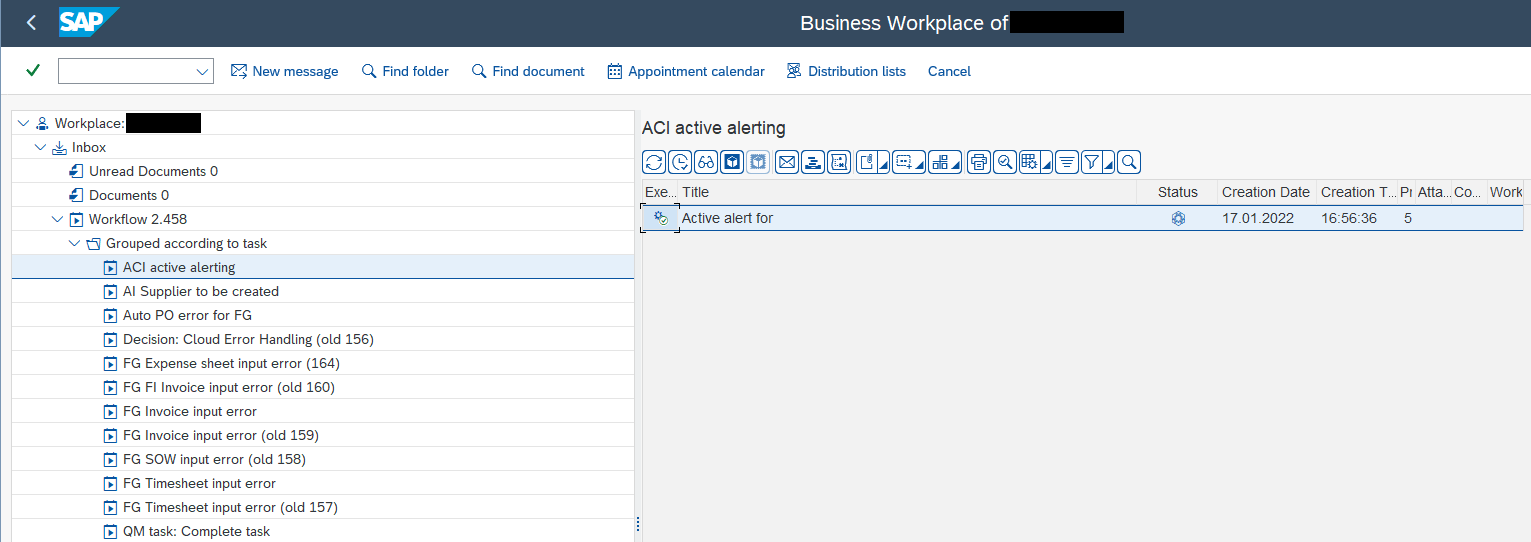Image resolution: width=1531 pixels, height=542 pixels.
Task: Click the Filter funnel icon
Action: [1091, 162]
